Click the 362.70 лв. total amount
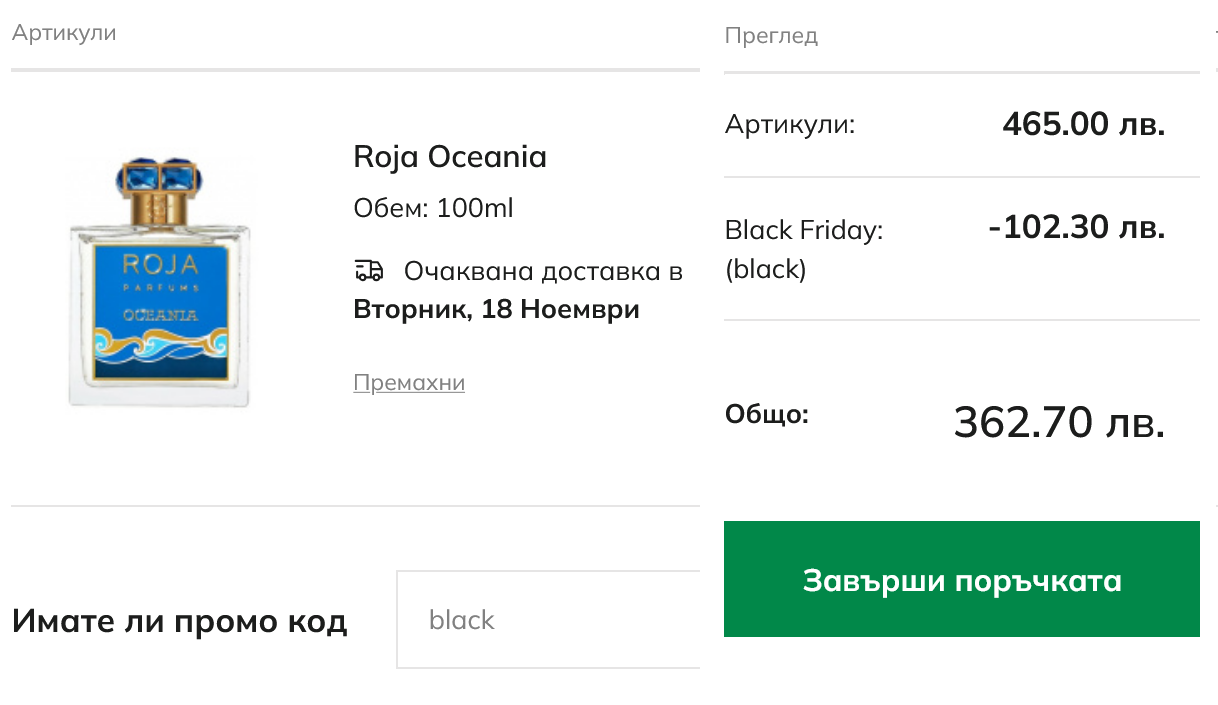1218x705 pixels. point(1059,422)
